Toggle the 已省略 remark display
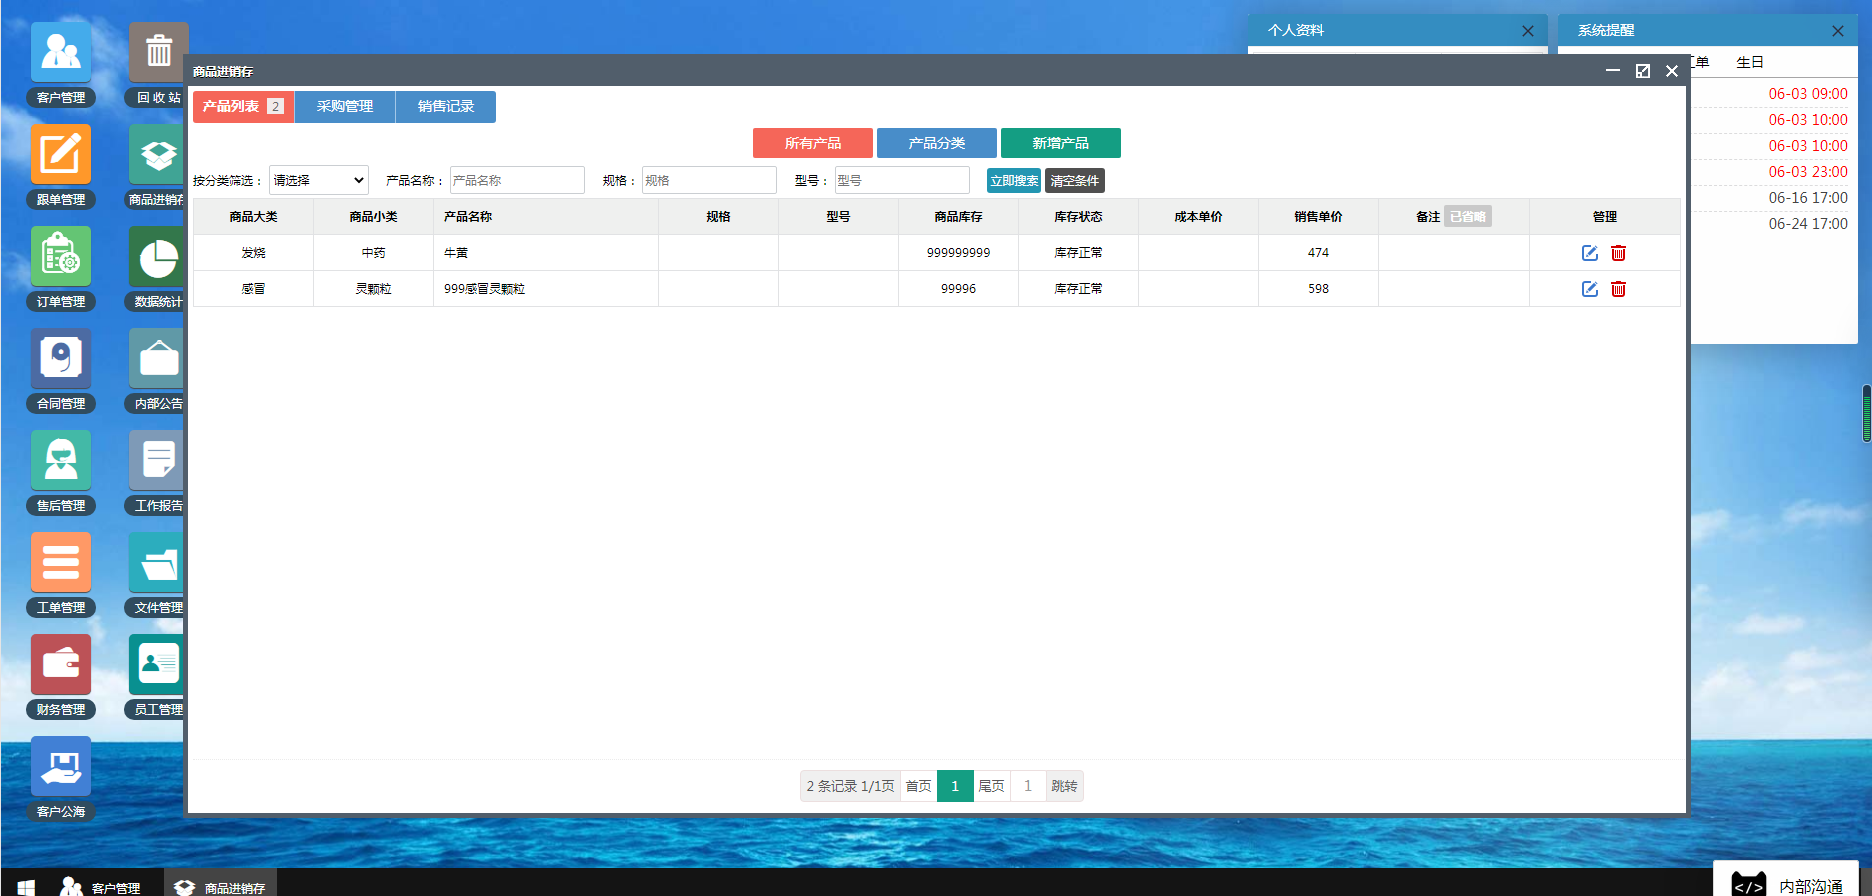1872x896 pixels. click(x=1467, y=217)
